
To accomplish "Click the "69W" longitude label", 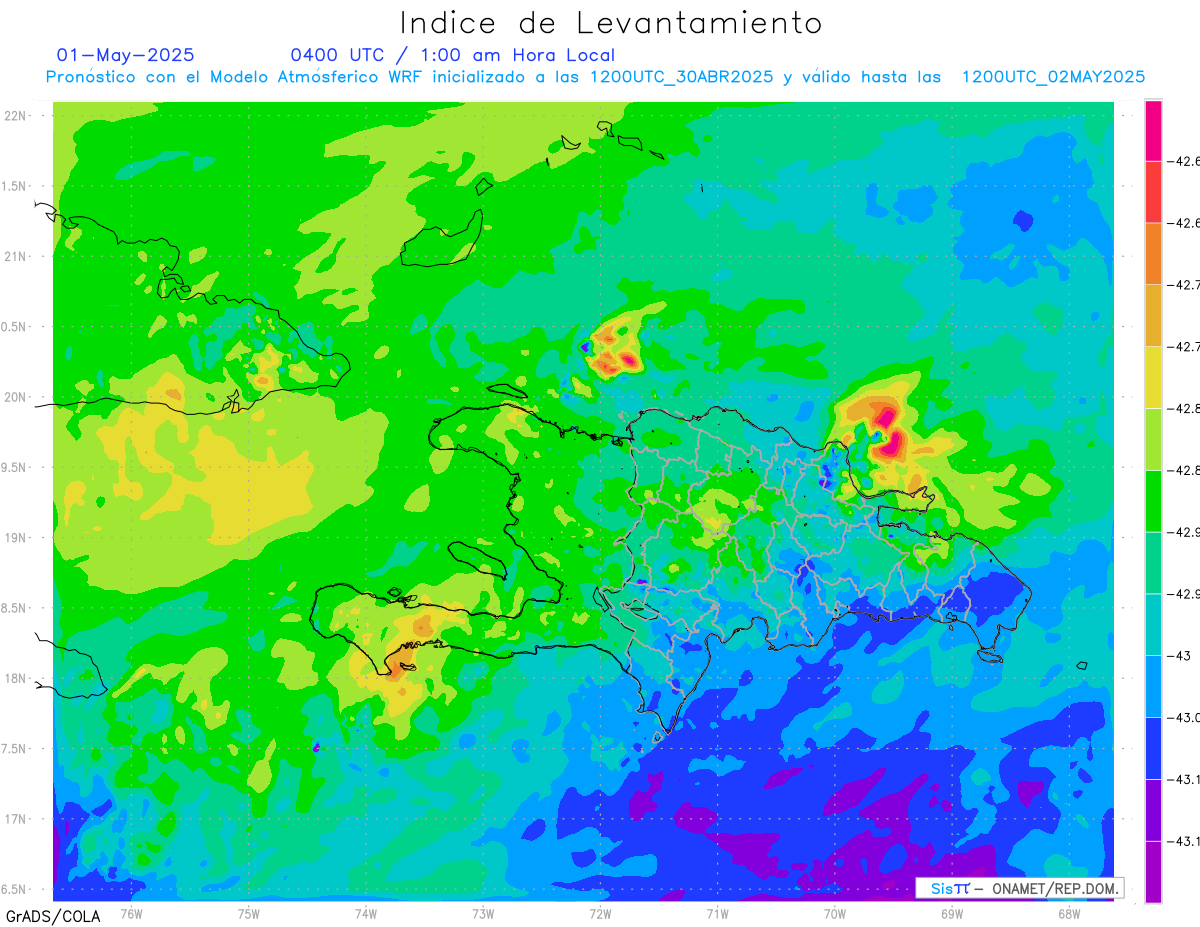I will pyautogui.click(x=952, y=914).
